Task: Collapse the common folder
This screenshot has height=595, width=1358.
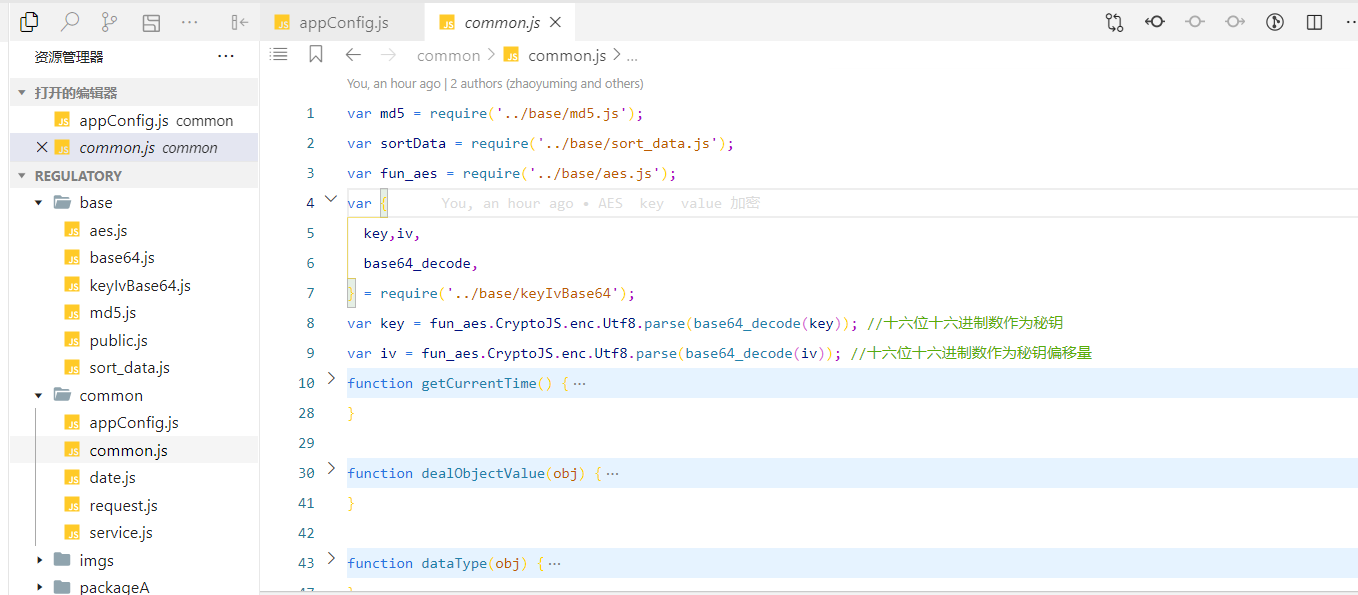Action: tap(39, 395)
